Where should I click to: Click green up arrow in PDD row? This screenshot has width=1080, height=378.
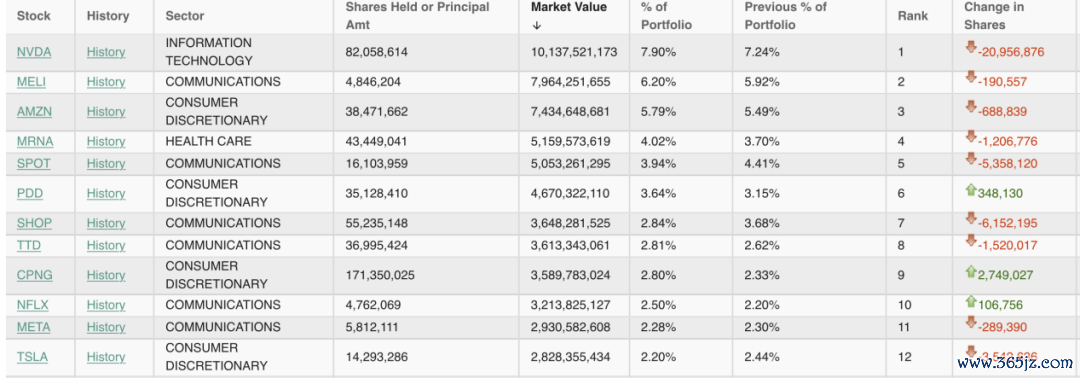[971, 189]
